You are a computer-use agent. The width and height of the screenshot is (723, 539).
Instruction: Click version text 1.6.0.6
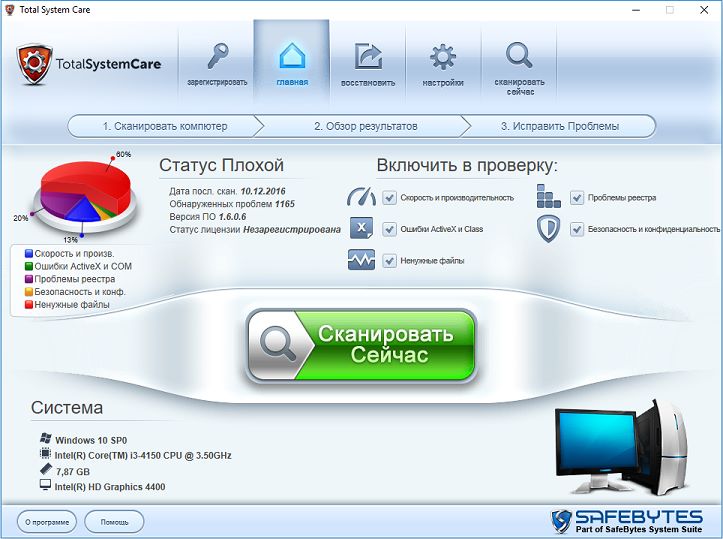(232, 217)
